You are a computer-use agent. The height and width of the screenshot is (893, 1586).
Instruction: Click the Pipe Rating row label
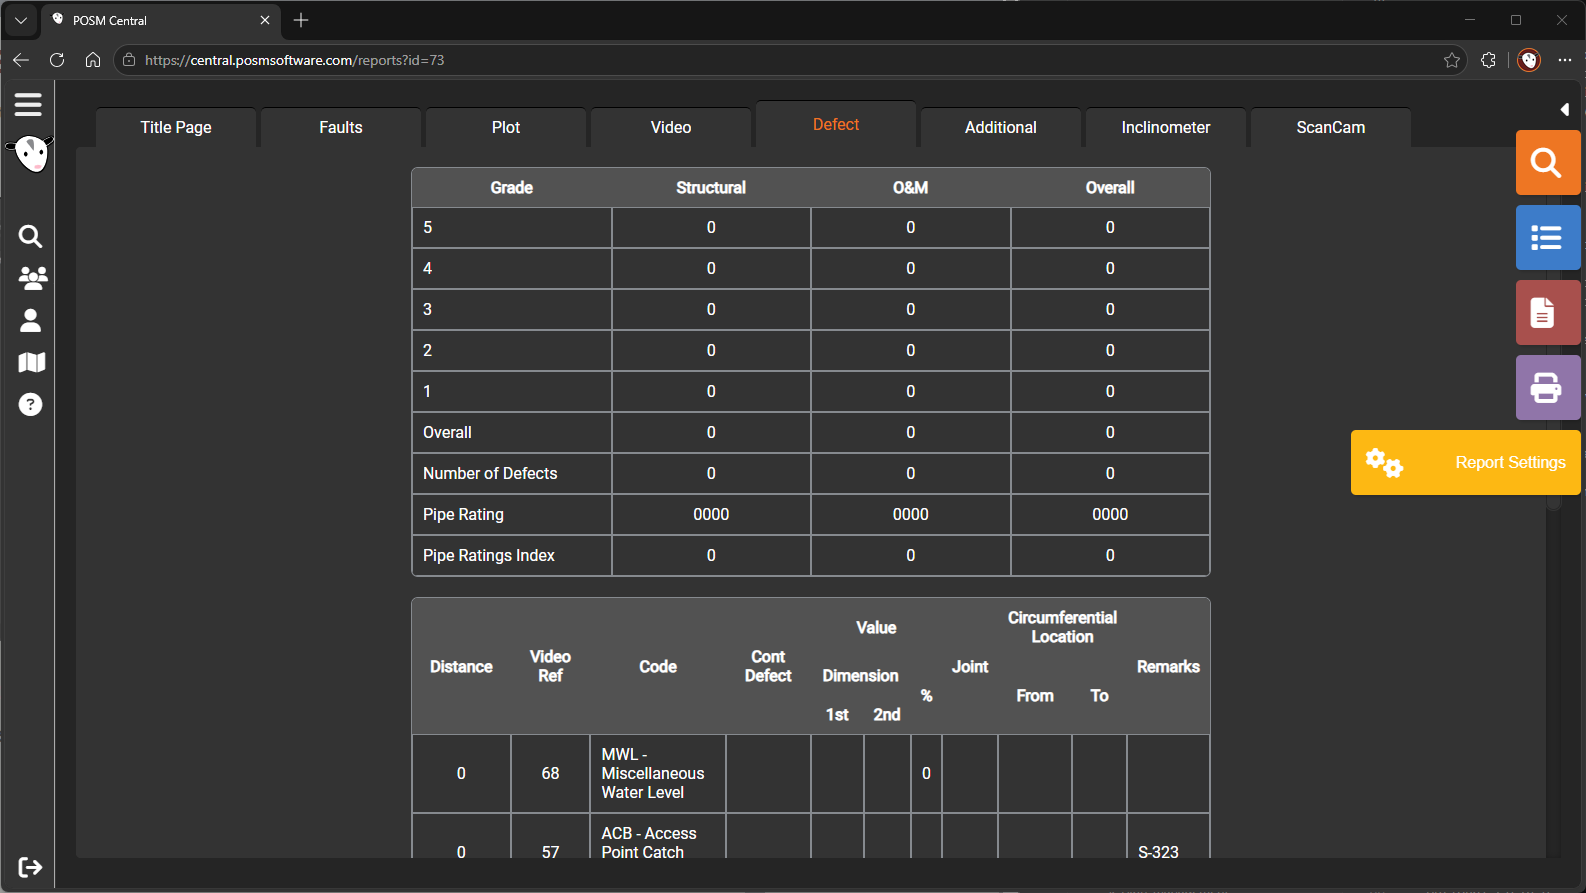(x=463, y=514)
